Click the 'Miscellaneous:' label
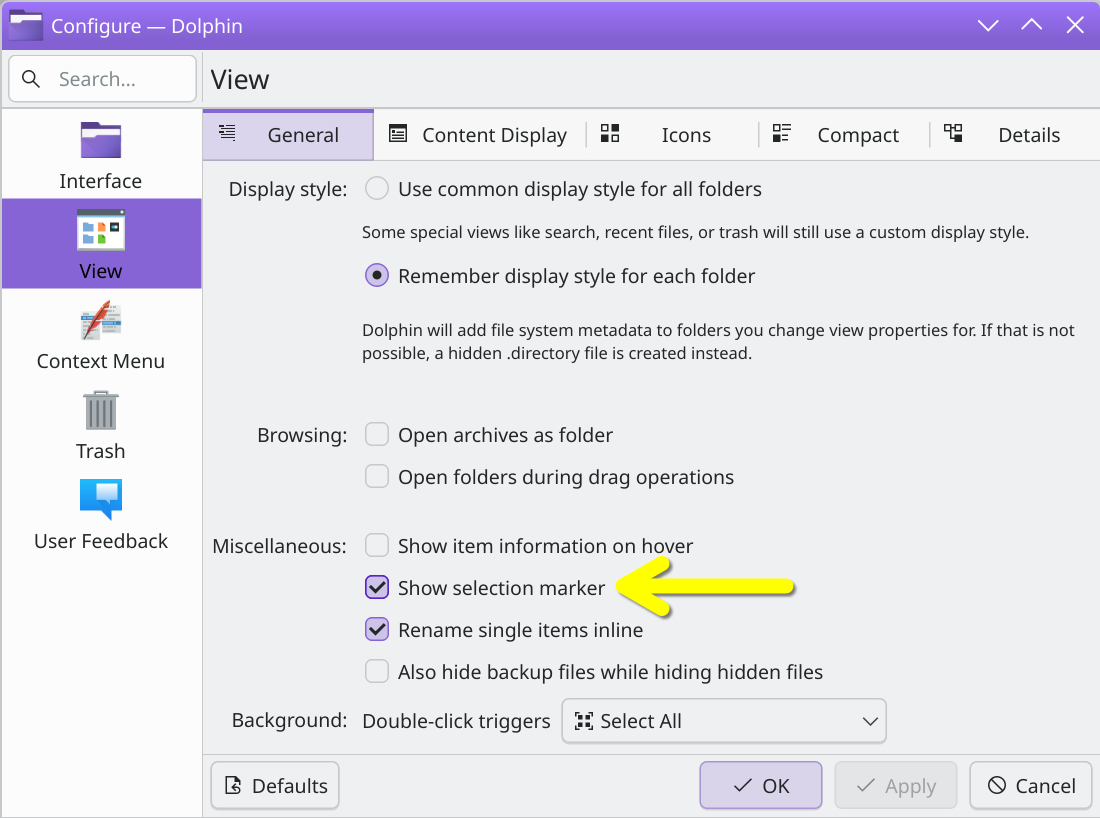 (279, 546)
